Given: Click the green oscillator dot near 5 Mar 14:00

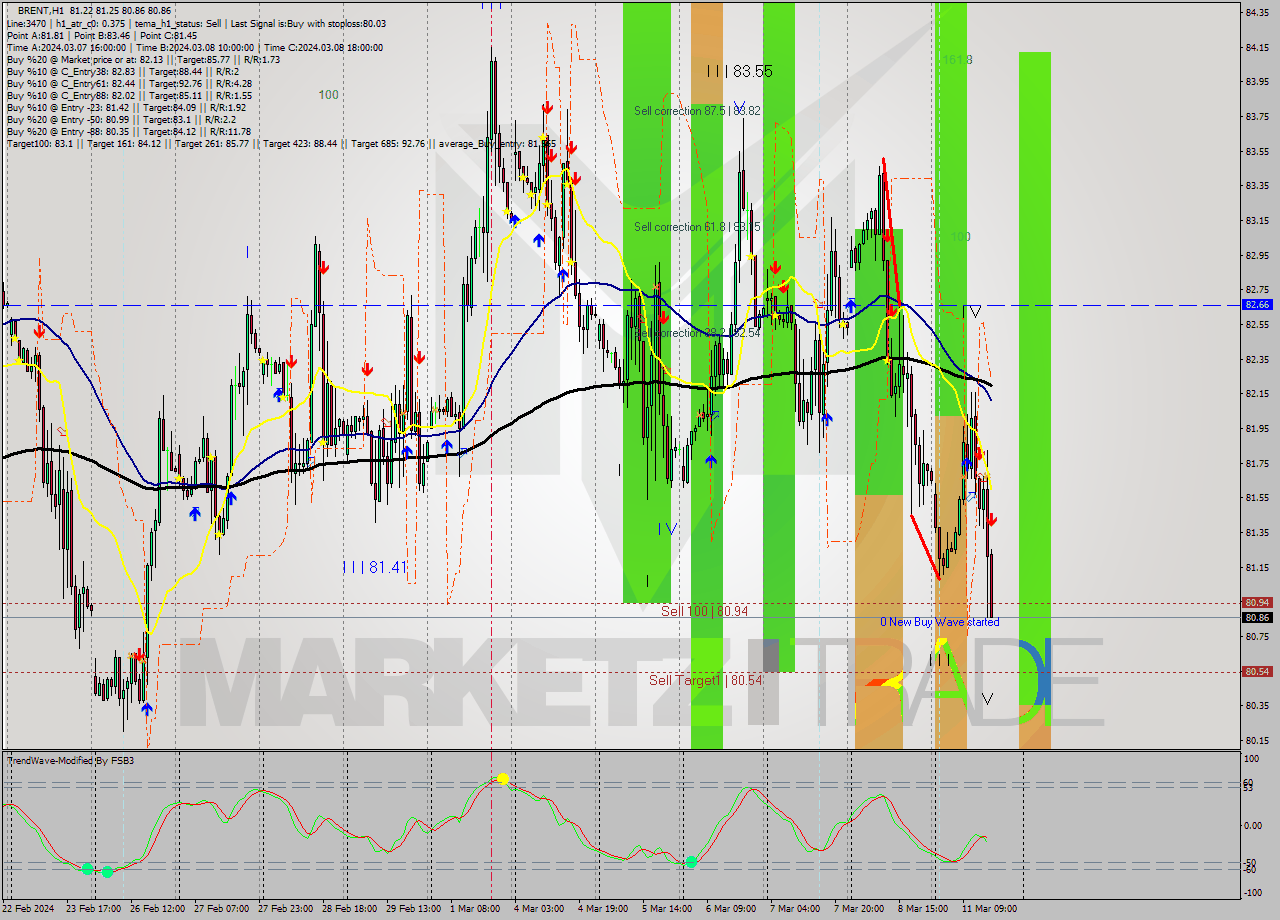Looking at the screenshot, I should pos(691,861).
